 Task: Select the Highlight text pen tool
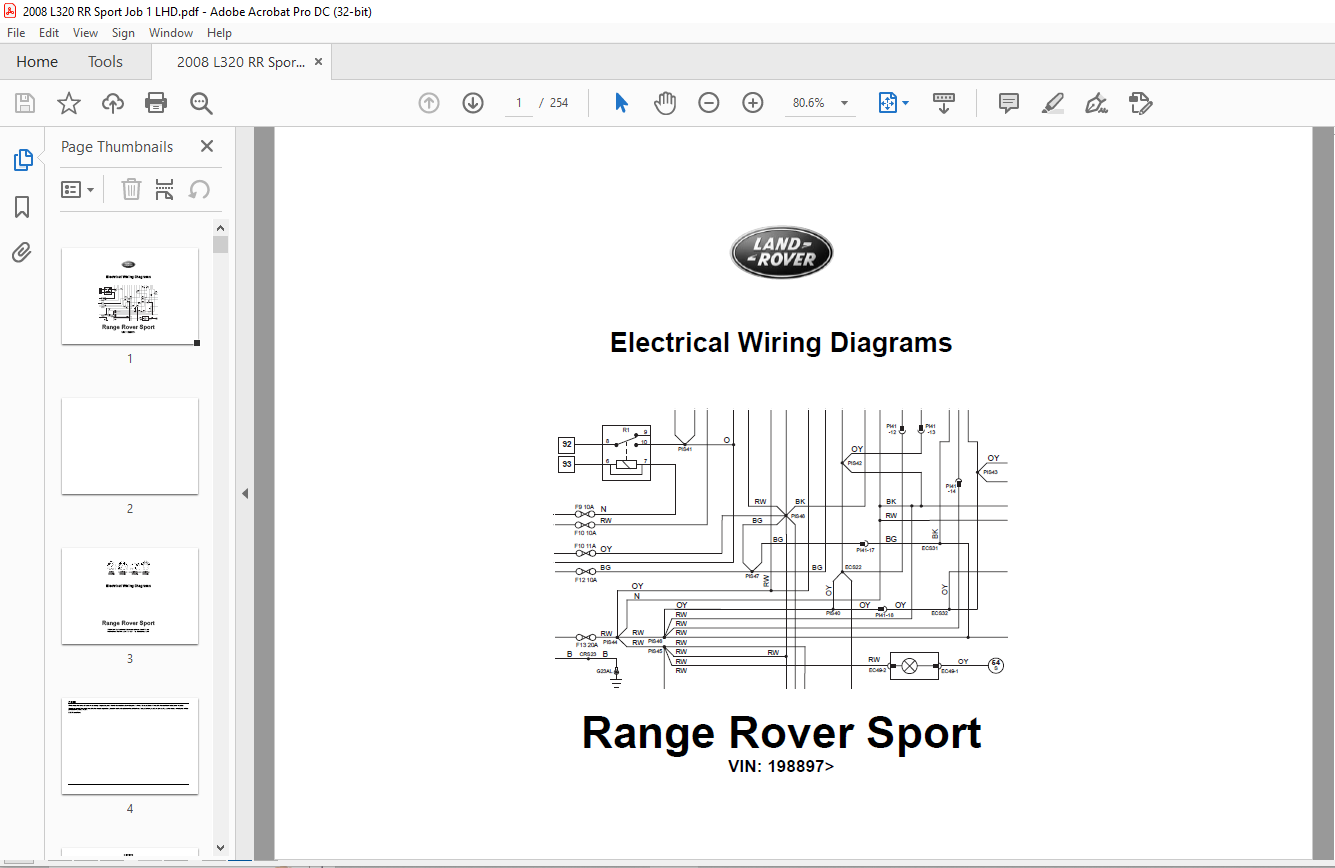pos(1052,103)
